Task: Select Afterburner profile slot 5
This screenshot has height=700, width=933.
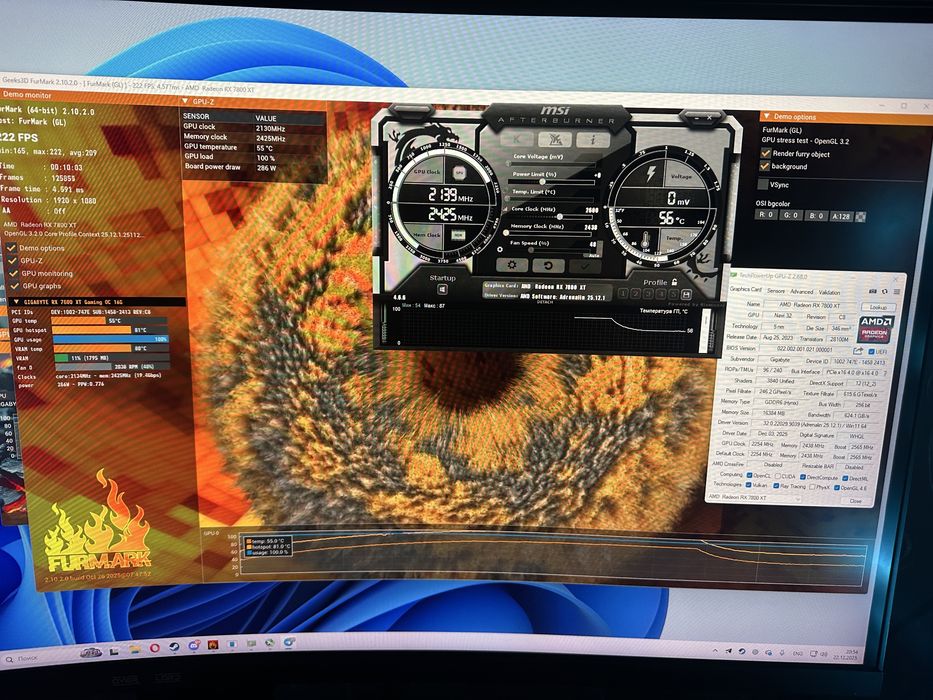Action: click(673, 294)
